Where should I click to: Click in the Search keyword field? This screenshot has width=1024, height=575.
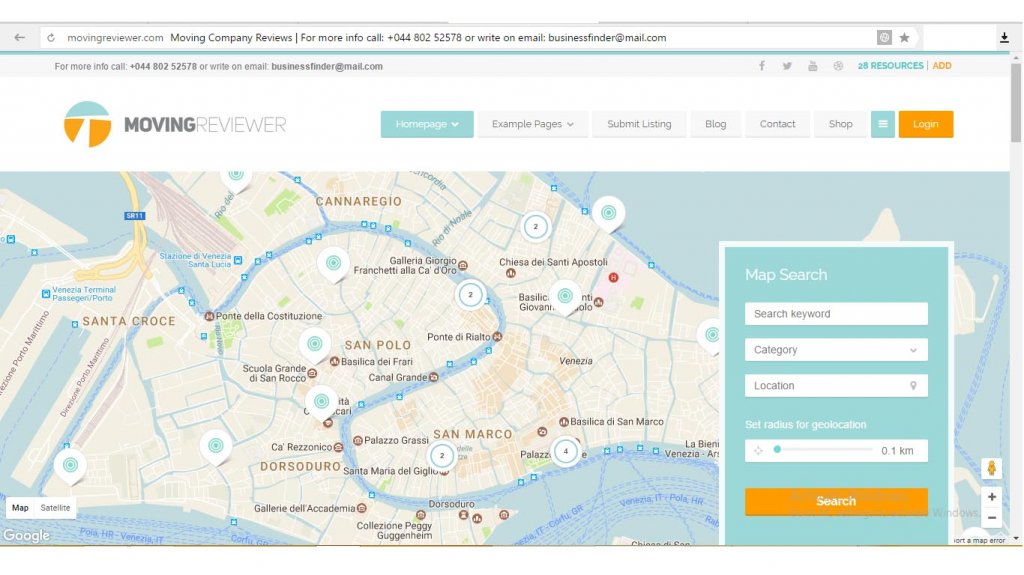point(836,314)
